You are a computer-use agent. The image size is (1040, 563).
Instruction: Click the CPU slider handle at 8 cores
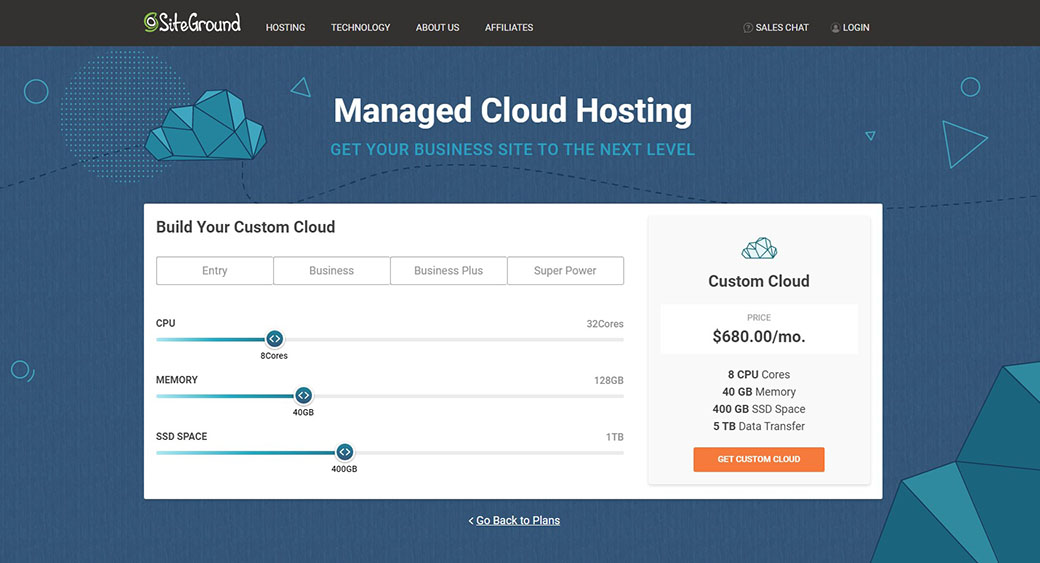tap(274, 339)
